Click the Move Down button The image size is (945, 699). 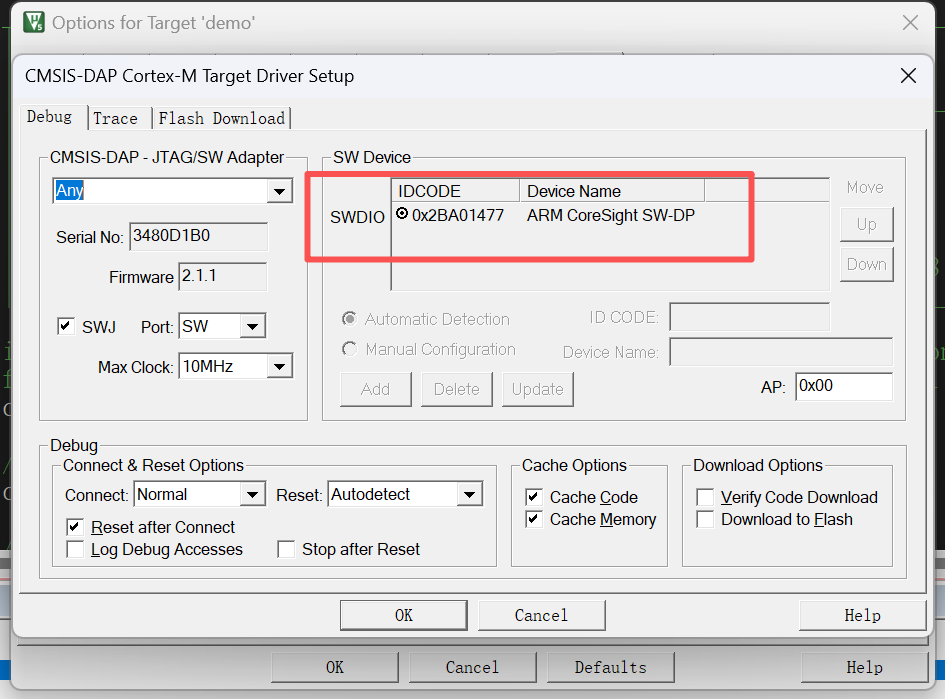click(867, 265)
